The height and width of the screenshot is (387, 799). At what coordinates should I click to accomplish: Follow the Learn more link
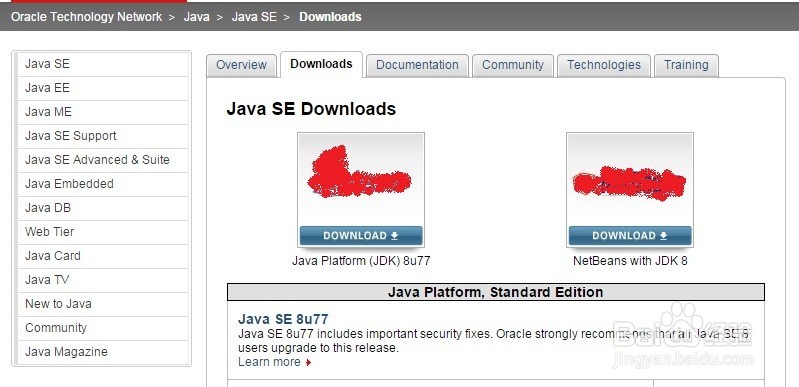coord(270,362)
